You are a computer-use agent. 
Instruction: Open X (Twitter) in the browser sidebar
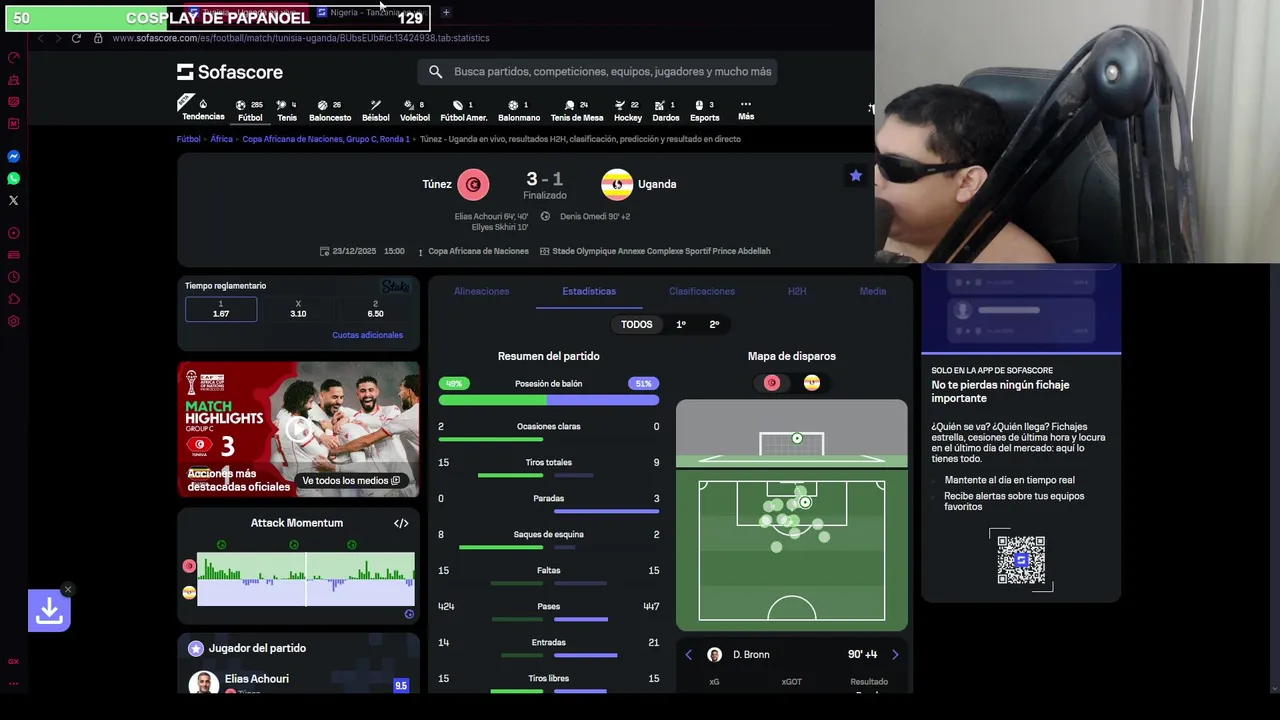point(14,200)
